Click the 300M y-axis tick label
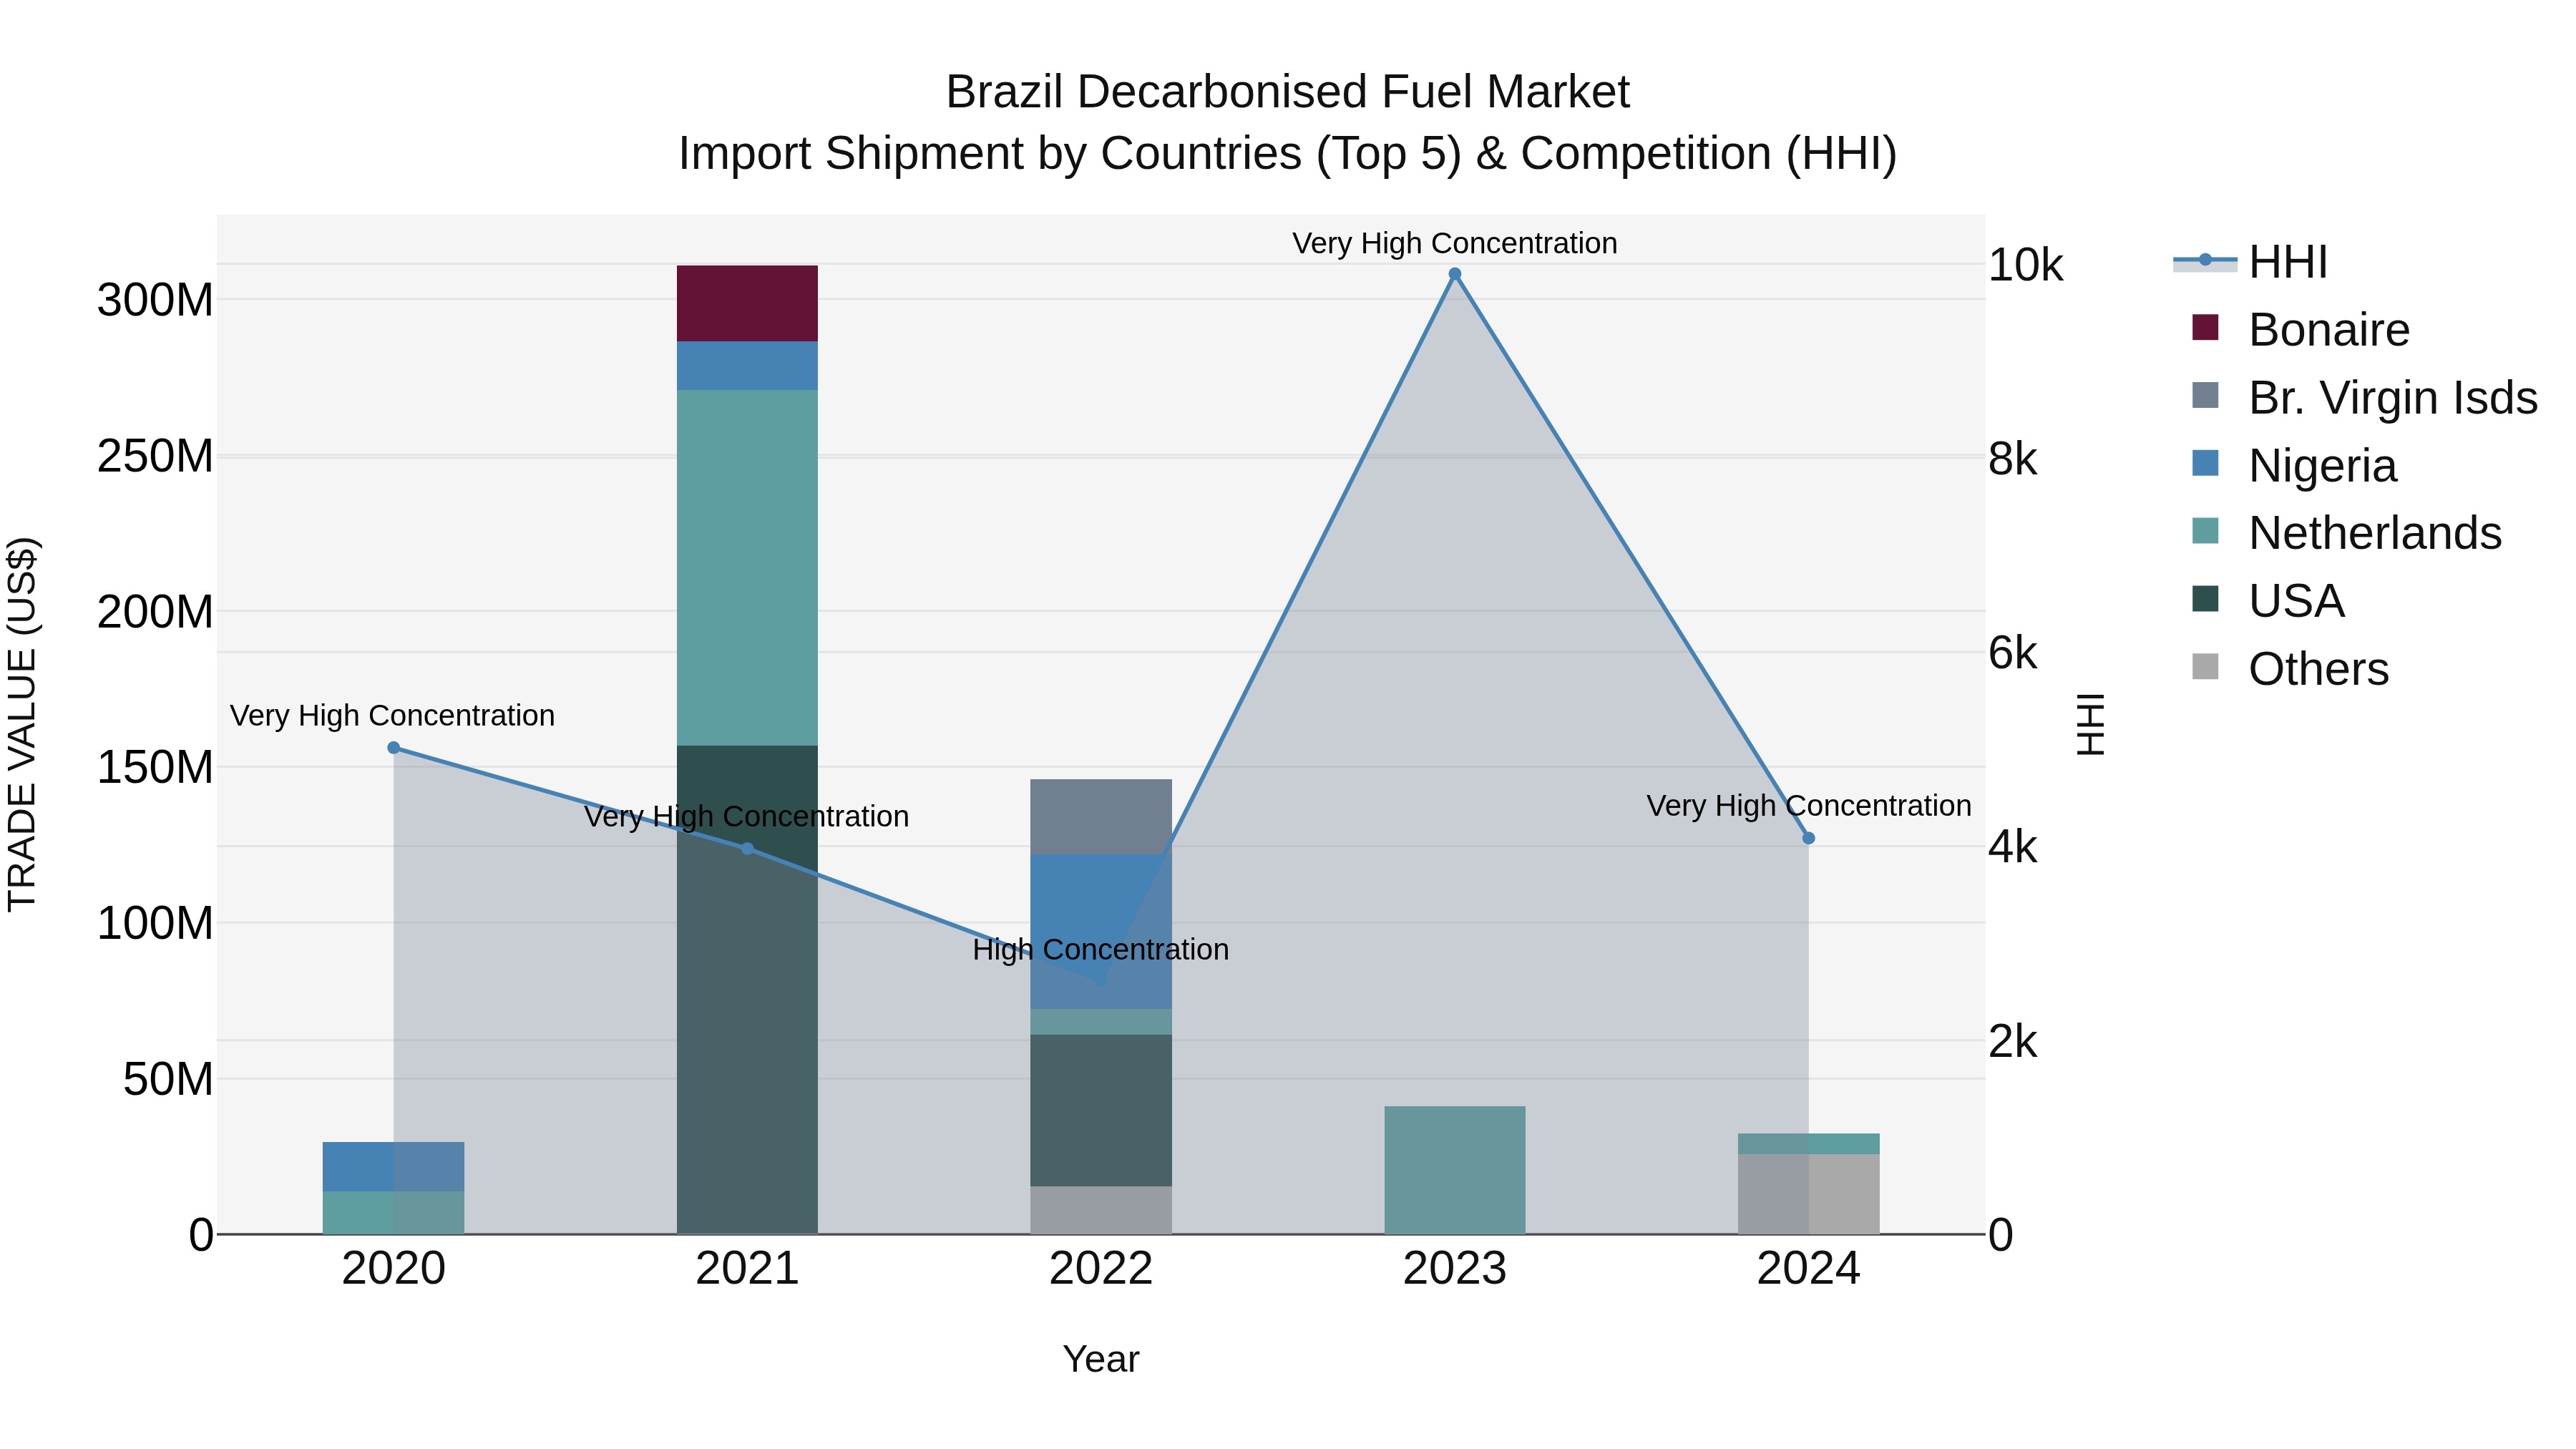2576x1449 pixels. [x=155, y=300]
